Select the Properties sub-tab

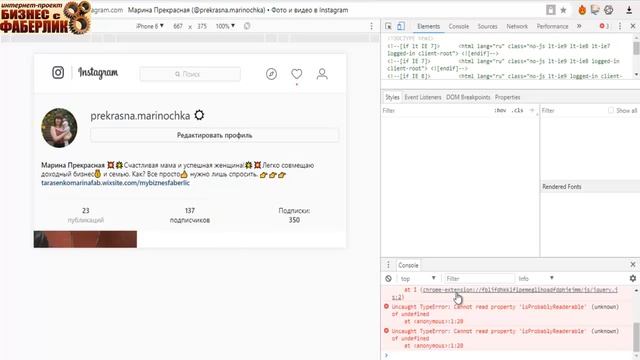pyautogui.click(x=507, y=97)
